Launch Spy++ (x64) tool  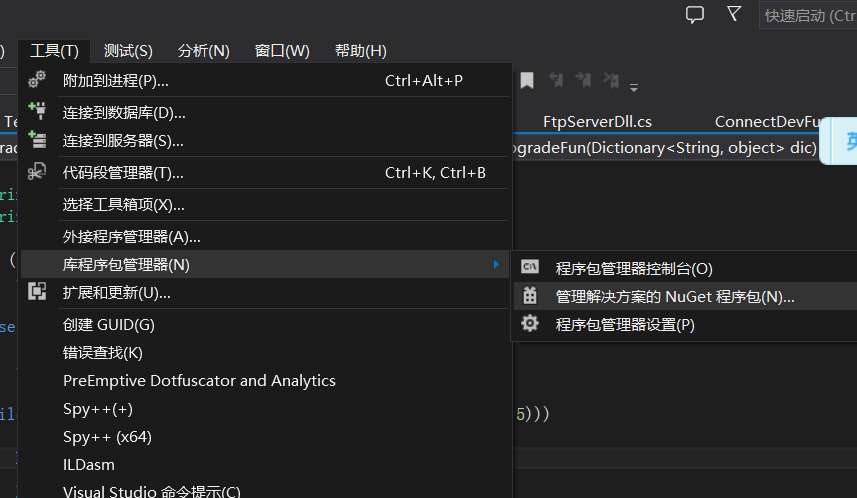[266, 437]
